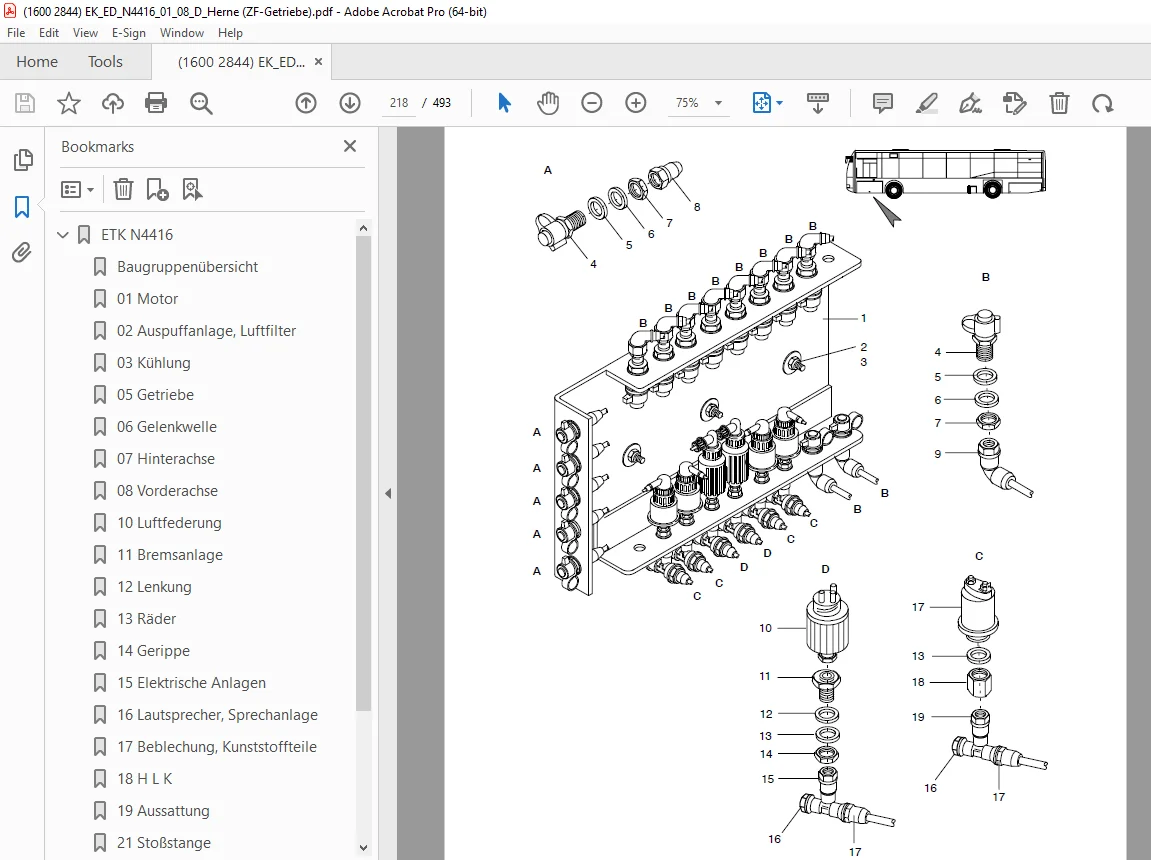This screenshot has width=1151, height=860.
Task: Click the cloud upload icon
Action: click(x=112, y=103)
